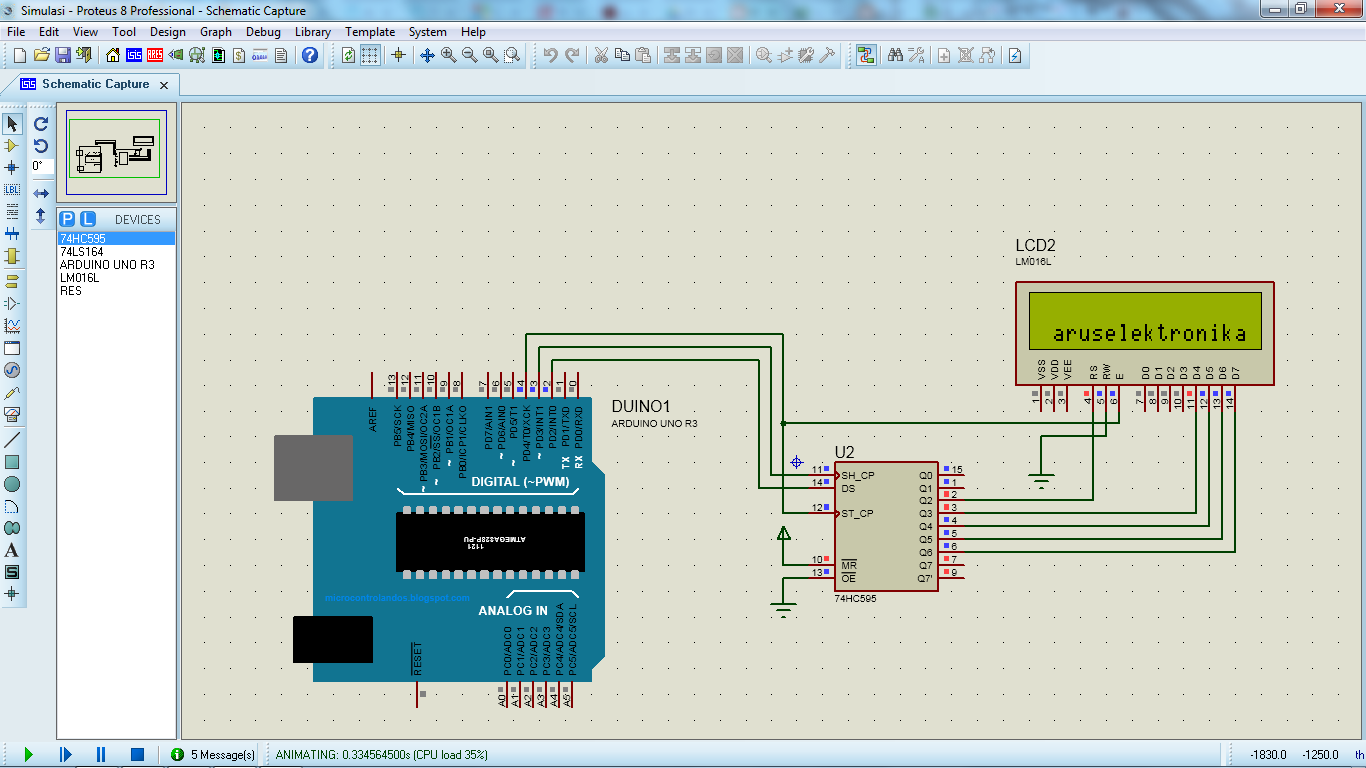The height and width of the screenshot is (768, 1366).
Task: Close the Schematic Capture tab
Action: [x=166, y=85]
